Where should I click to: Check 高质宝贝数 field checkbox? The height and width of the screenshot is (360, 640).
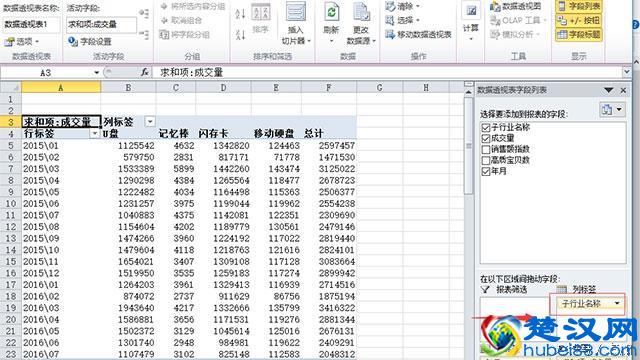coord(485,160)
